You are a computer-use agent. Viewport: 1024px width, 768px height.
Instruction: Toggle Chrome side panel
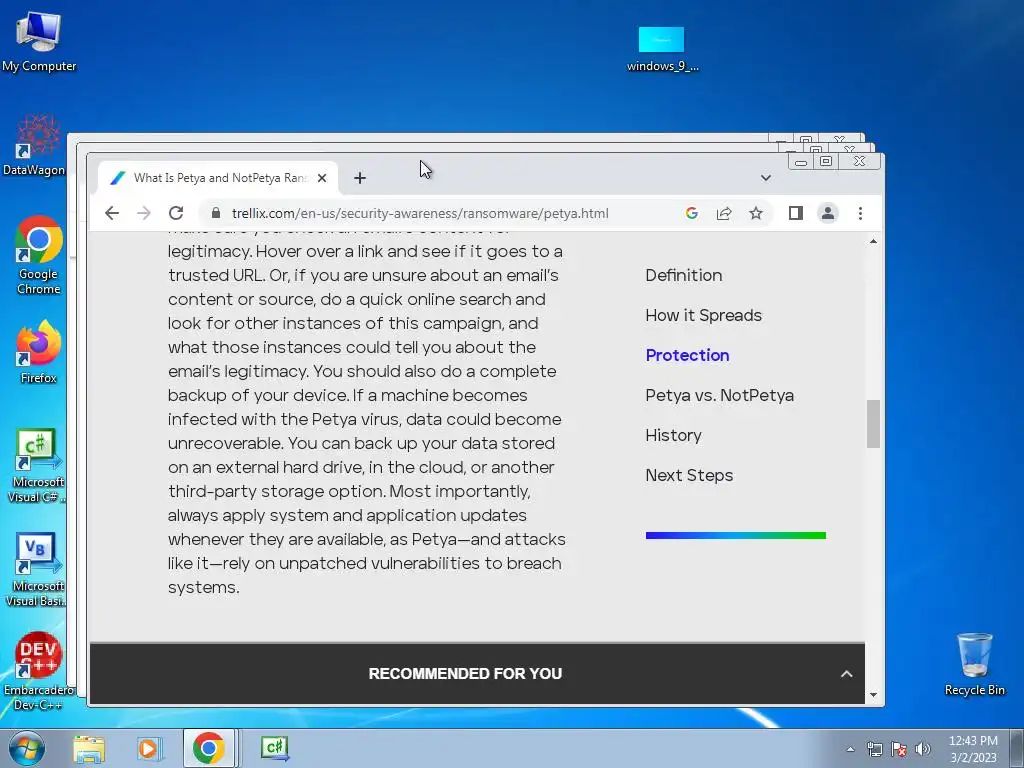(x=795, y=213)
